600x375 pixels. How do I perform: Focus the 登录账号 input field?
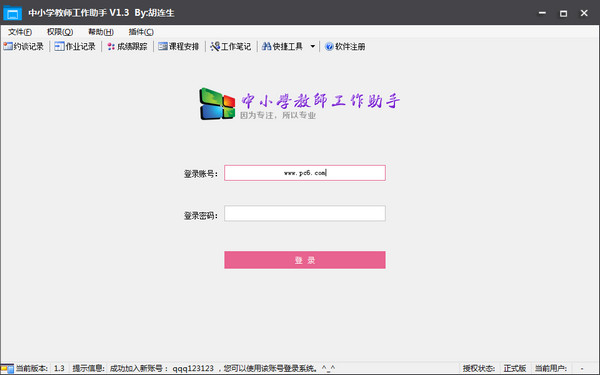[x=305, y=173]
